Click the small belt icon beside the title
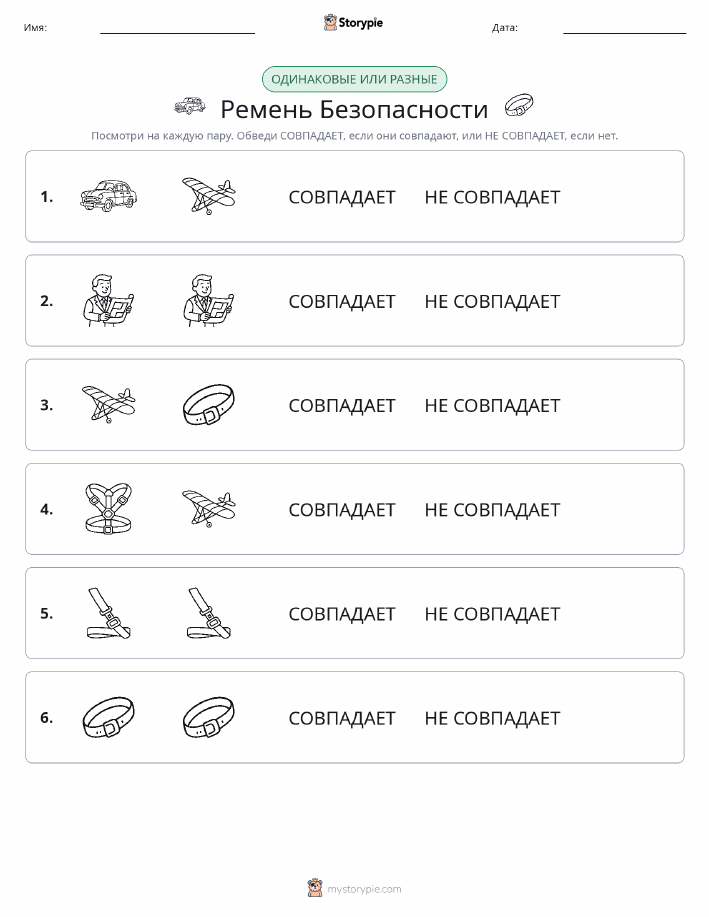The image size is (709, 917). (x=519, y=105)
